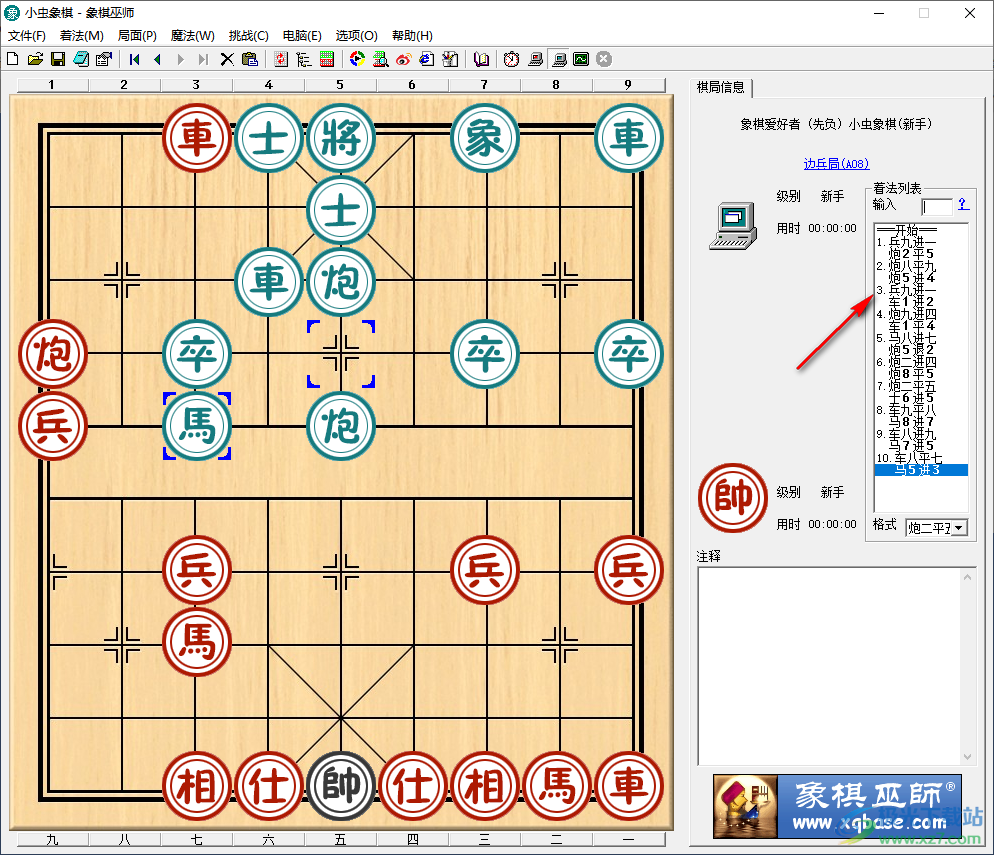Jump to the last move

click(x=203, y=60)
